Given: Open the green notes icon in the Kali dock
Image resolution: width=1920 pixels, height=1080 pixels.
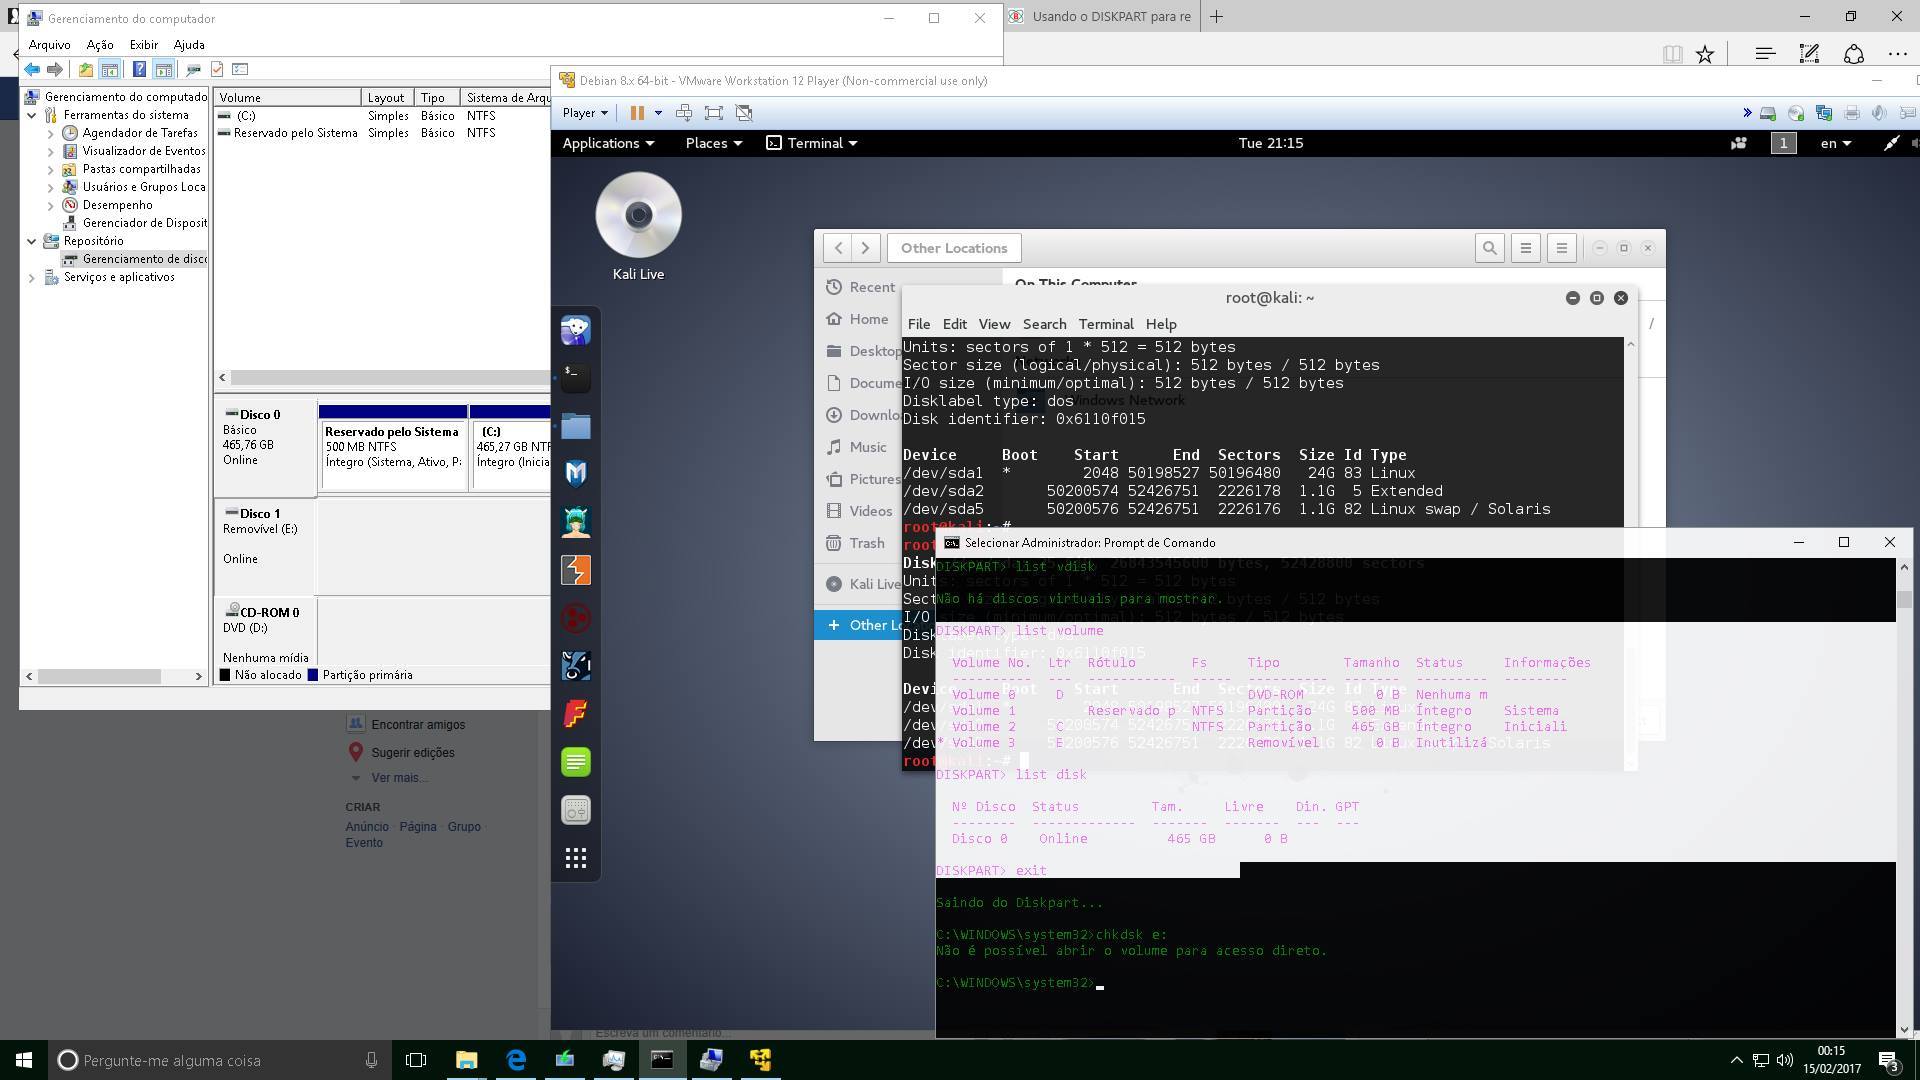Looking at the screenshot, I should tap(576, 762).
